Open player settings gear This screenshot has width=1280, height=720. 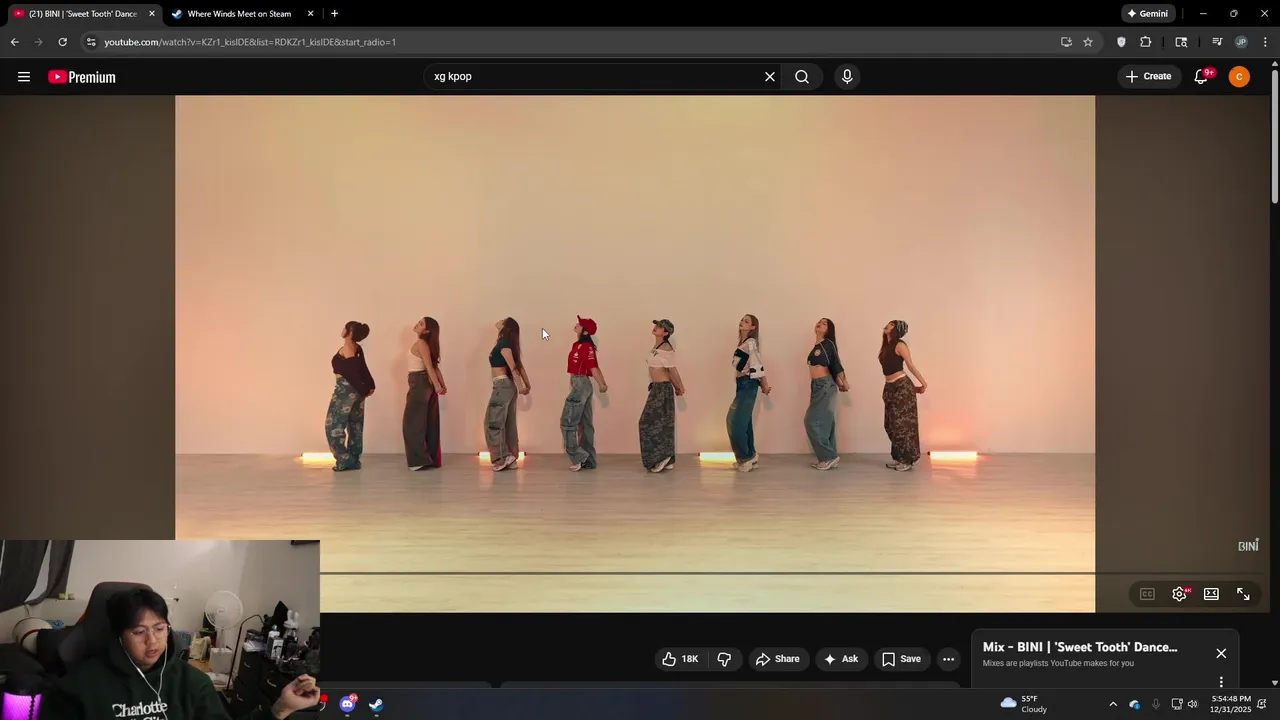coord(1180,594)
